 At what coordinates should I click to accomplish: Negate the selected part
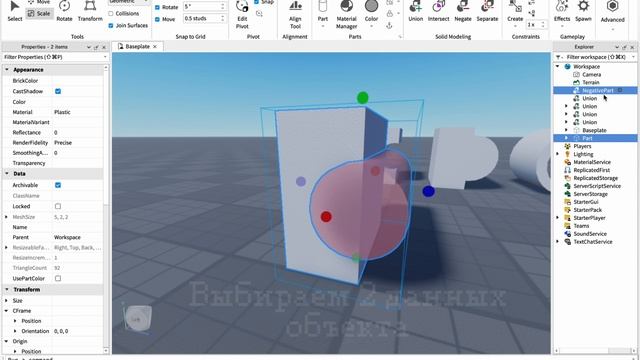tap(463, 11)
